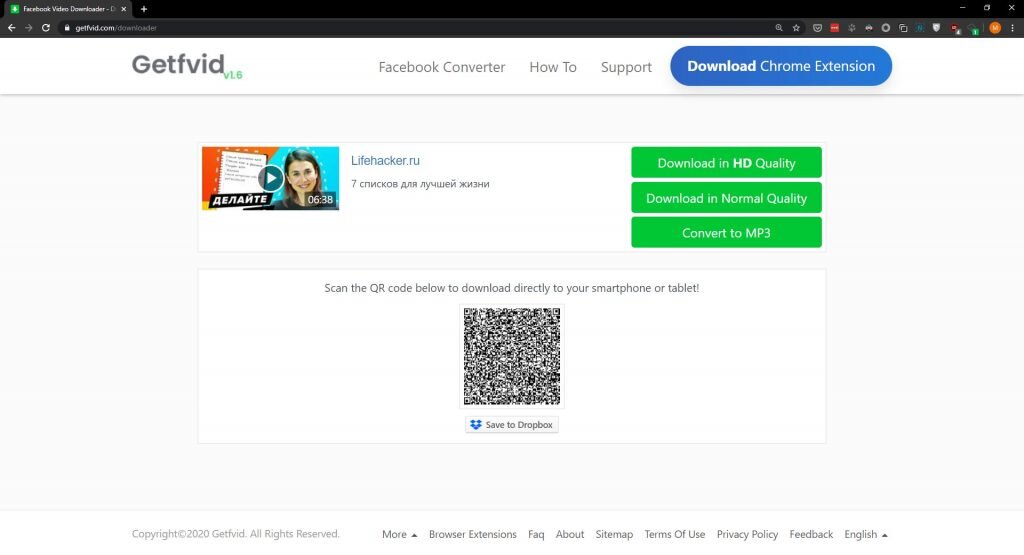Image resolution: width=1024 pixels, height=555 pixels.
Task: Click the video title '7 списков для лучшей жизни'
Action: pos(420,184)
